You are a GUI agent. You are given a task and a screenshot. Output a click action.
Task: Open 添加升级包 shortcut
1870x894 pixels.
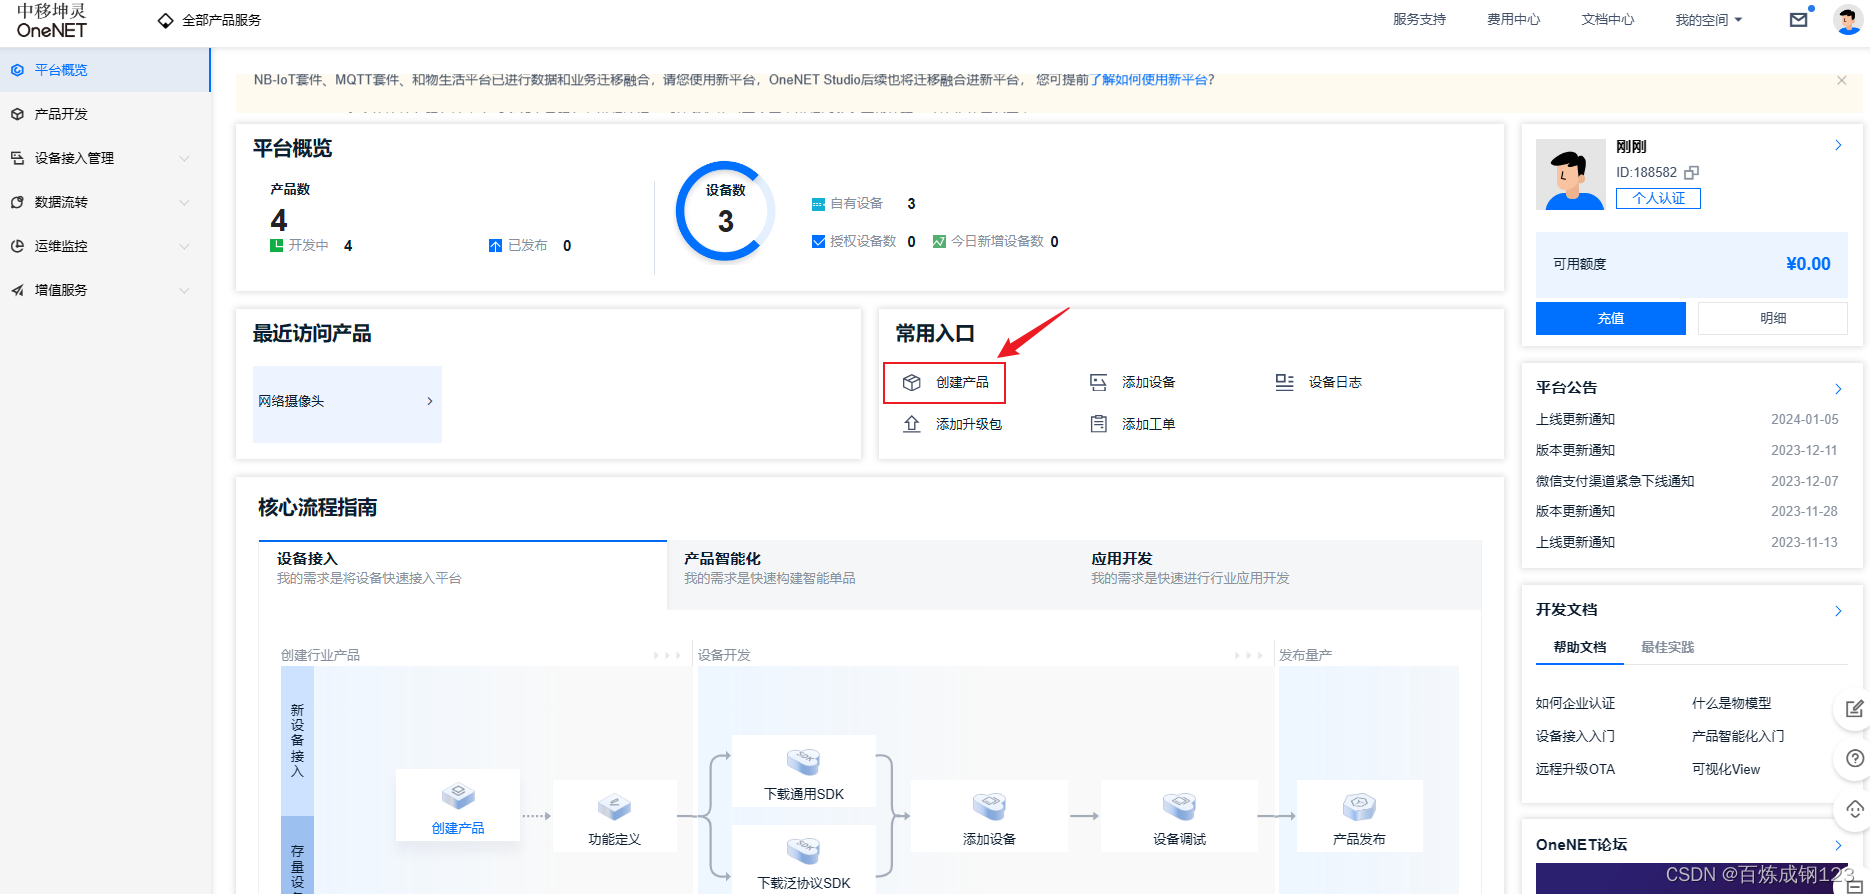(x=952, y=424)
